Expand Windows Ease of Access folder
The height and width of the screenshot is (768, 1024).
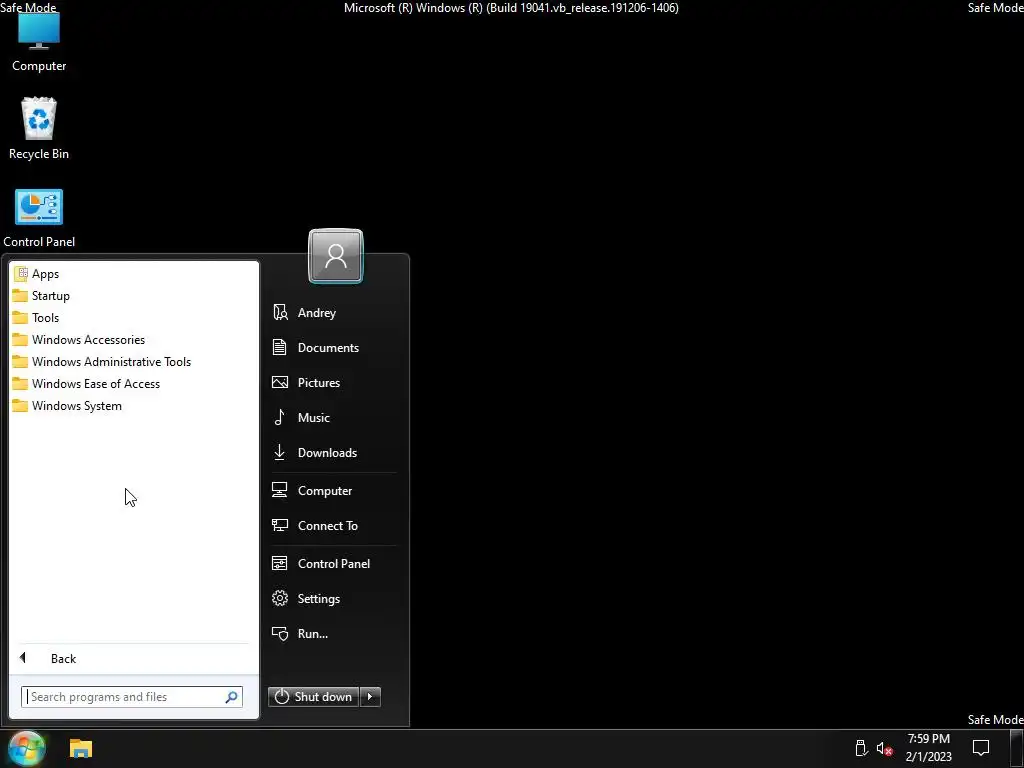pos(134,383)
